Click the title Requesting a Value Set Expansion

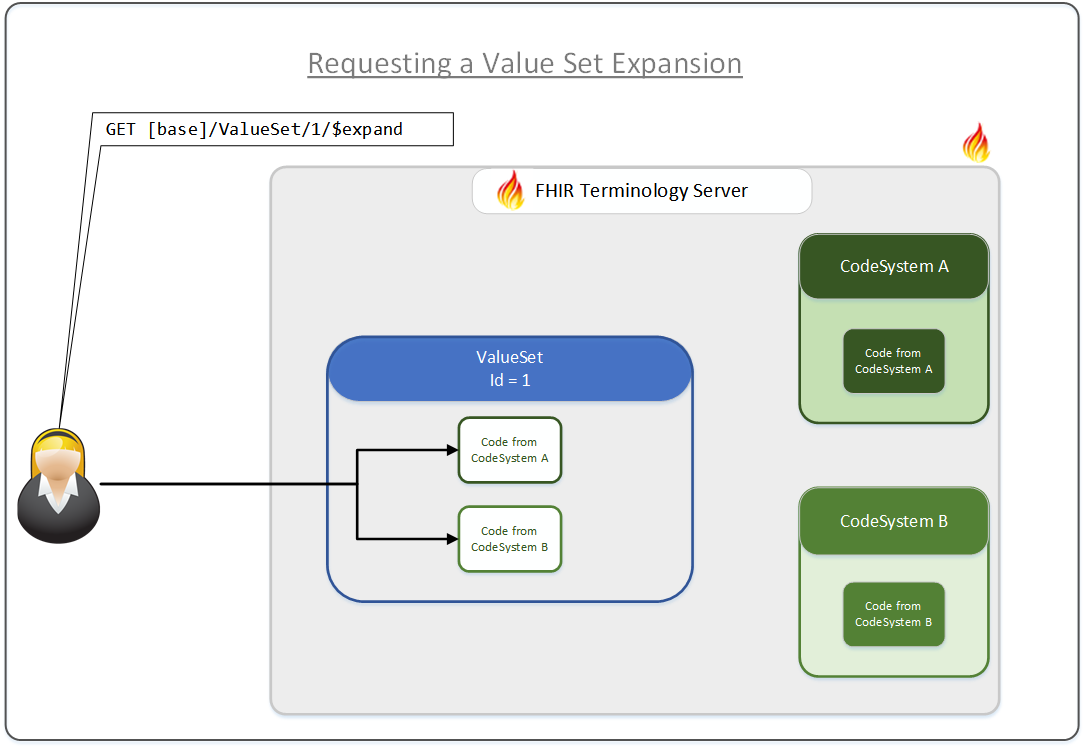click(x=524, y=63)
